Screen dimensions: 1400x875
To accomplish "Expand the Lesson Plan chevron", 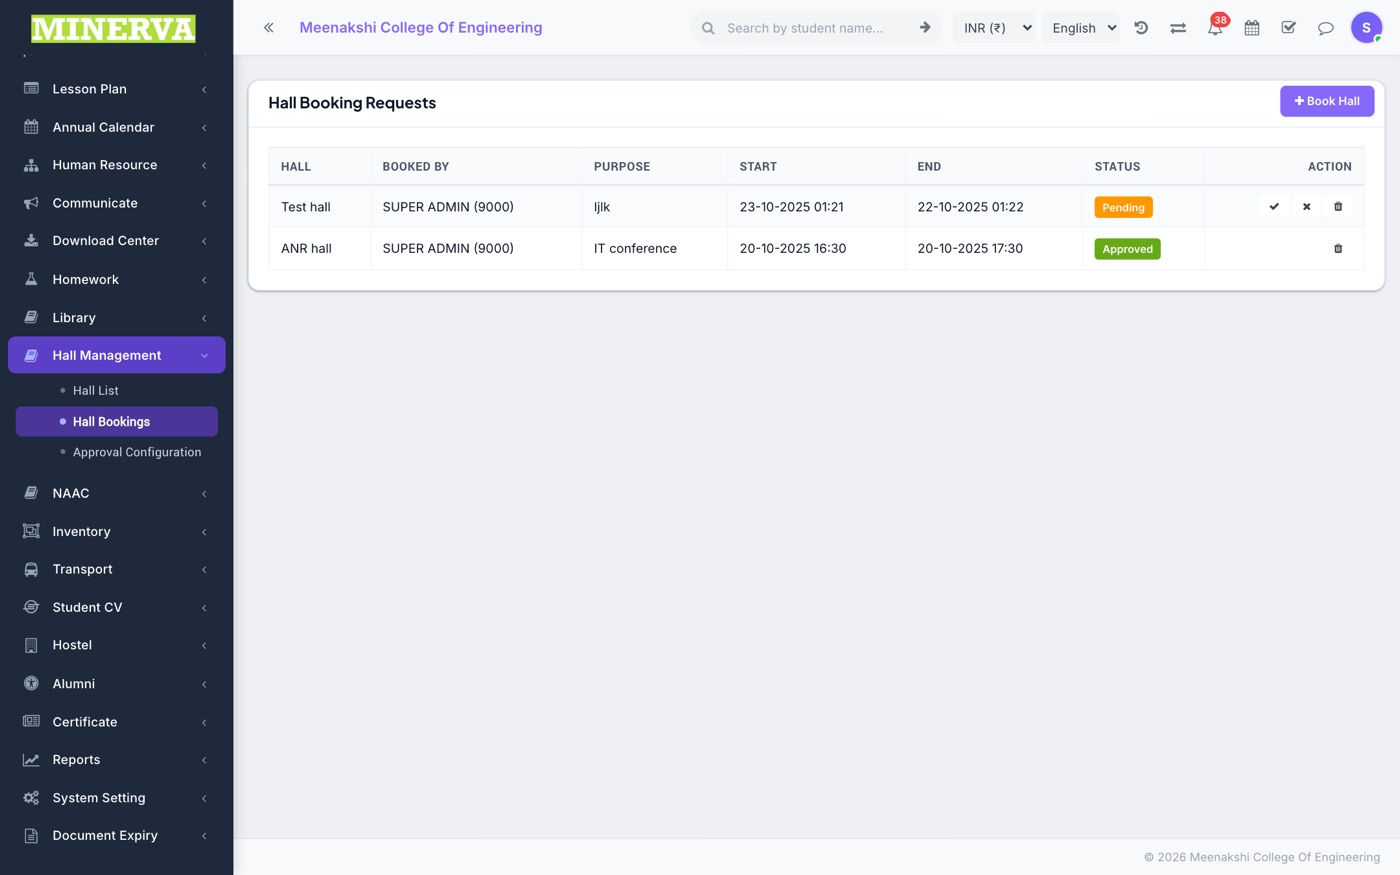I will 204,90.
